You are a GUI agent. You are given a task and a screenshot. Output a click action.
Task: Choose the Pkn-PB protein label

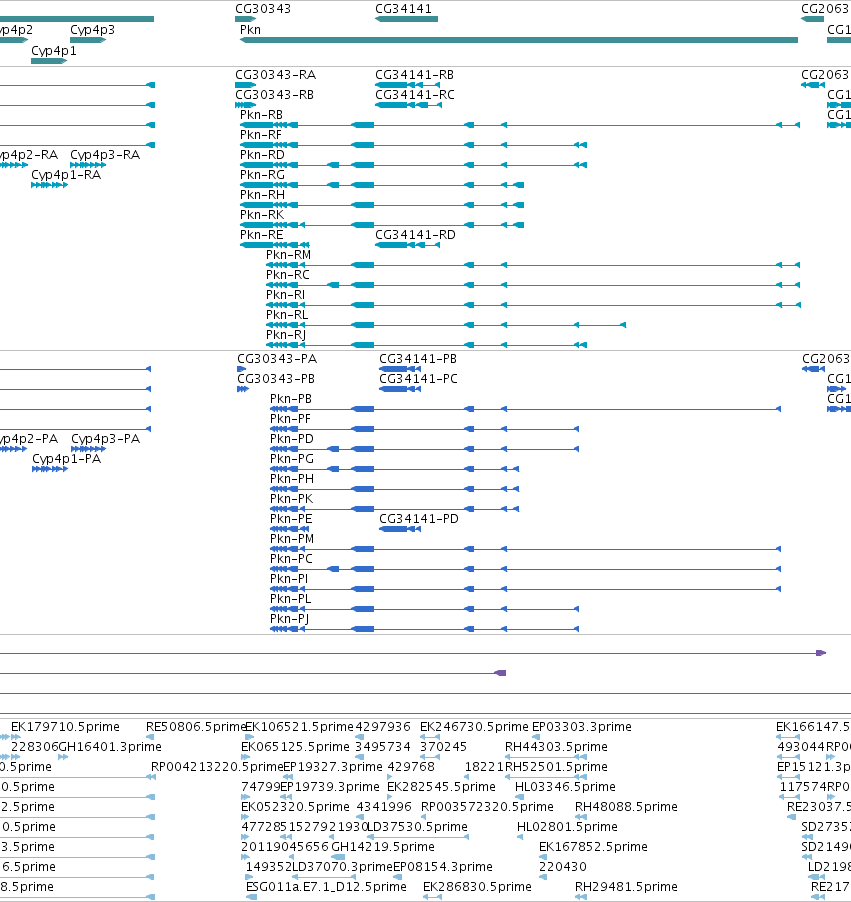coord(291,399)
